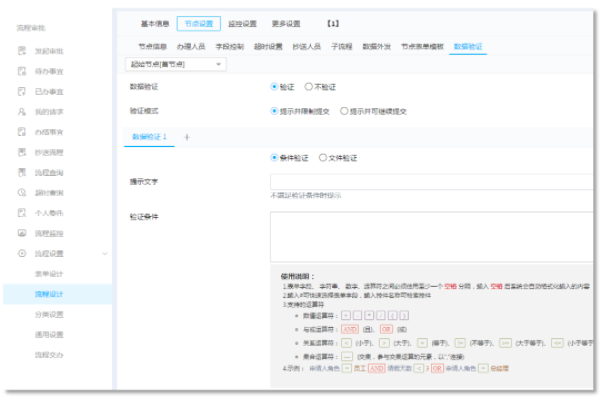Screen dimensions: 602x398
Task: Click the AND operator box in 与或运算符 row
Action: click(x=349, y=329)
